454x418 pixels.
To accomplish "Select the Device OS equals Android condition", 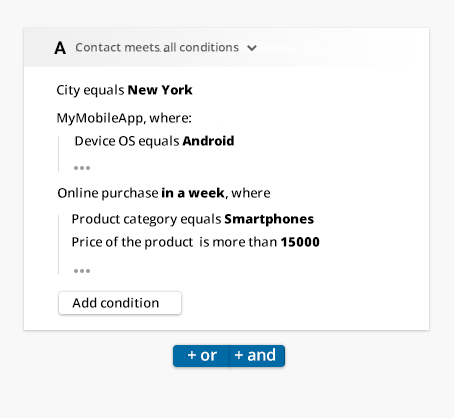I will click(x=154, y=141).
